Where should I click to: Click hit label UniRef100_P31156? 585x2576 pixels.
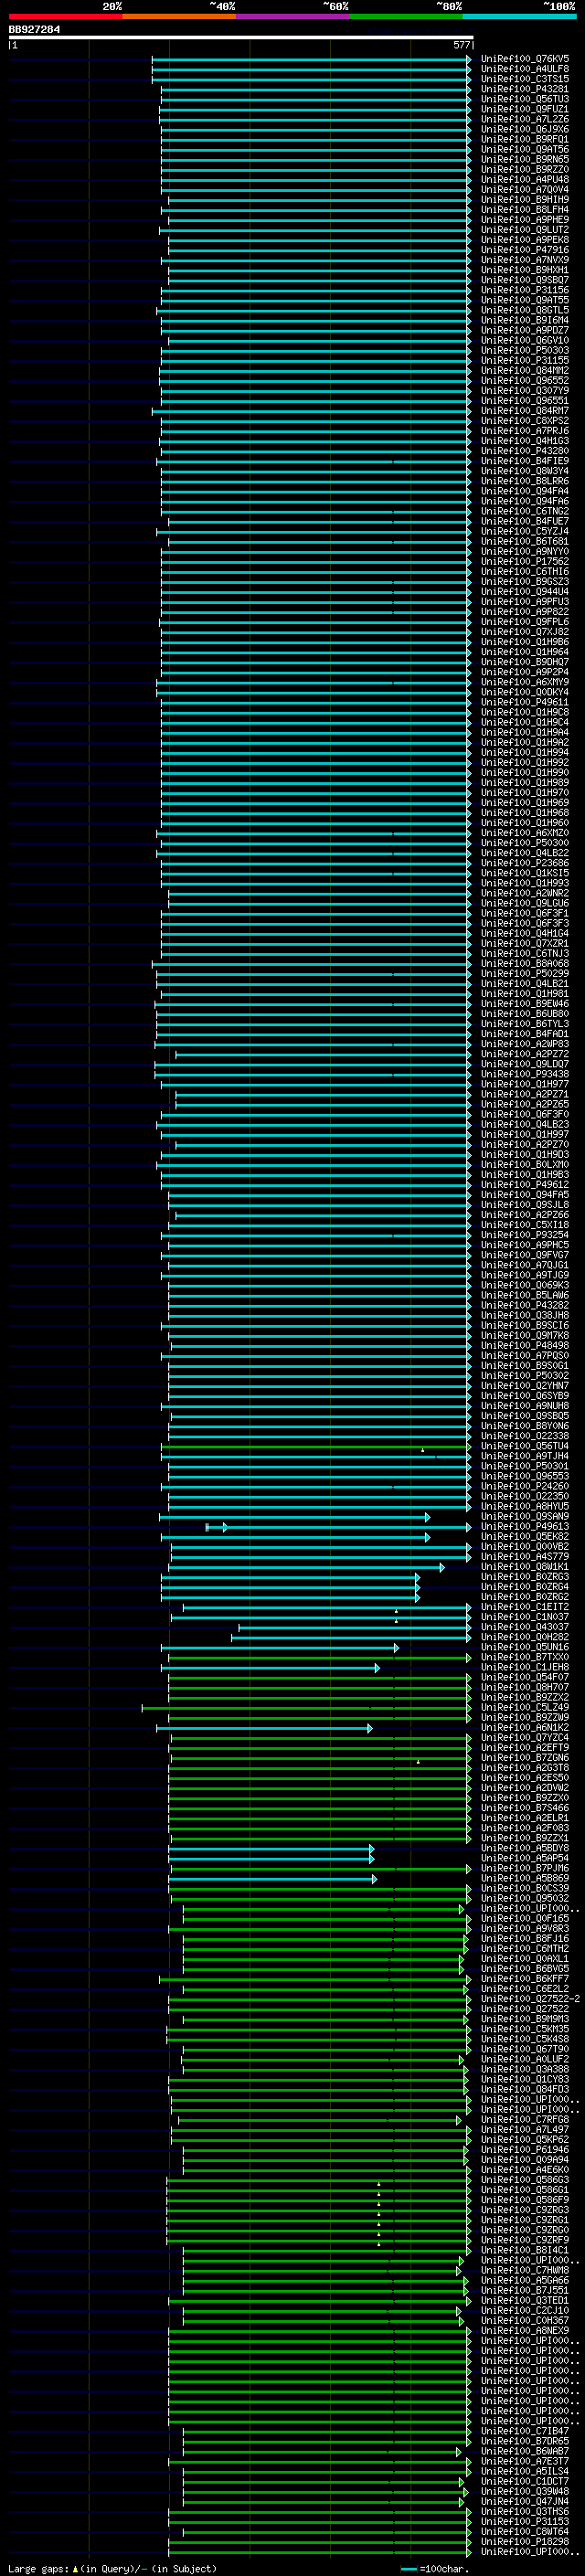(x=525, y=290)
